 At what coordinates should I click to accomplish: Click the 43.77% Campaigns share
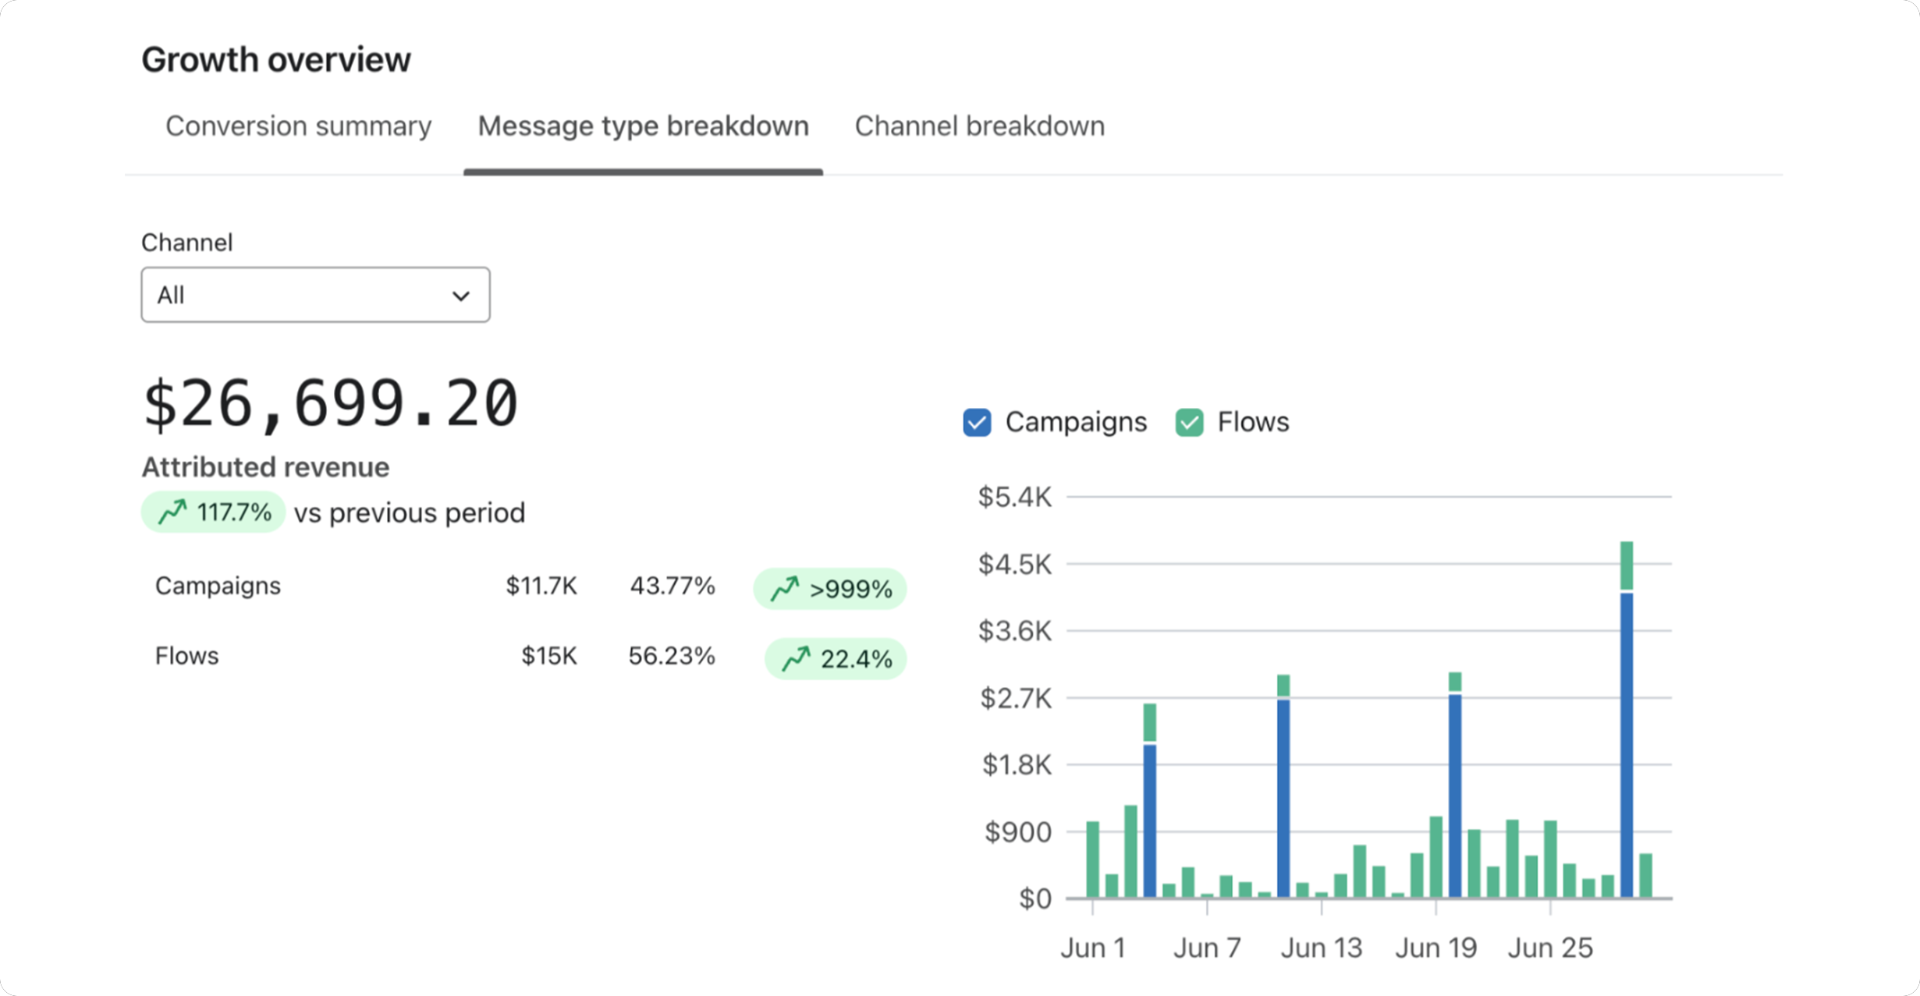tap(672, 586)
